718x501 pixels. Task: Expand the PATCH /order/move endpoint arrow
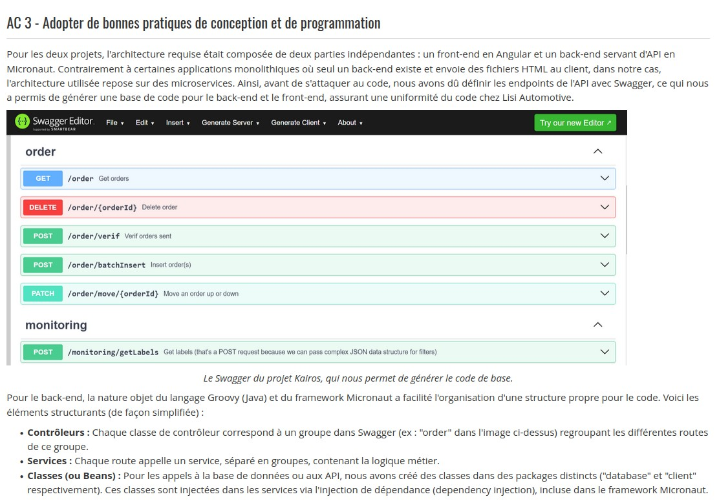604,293
